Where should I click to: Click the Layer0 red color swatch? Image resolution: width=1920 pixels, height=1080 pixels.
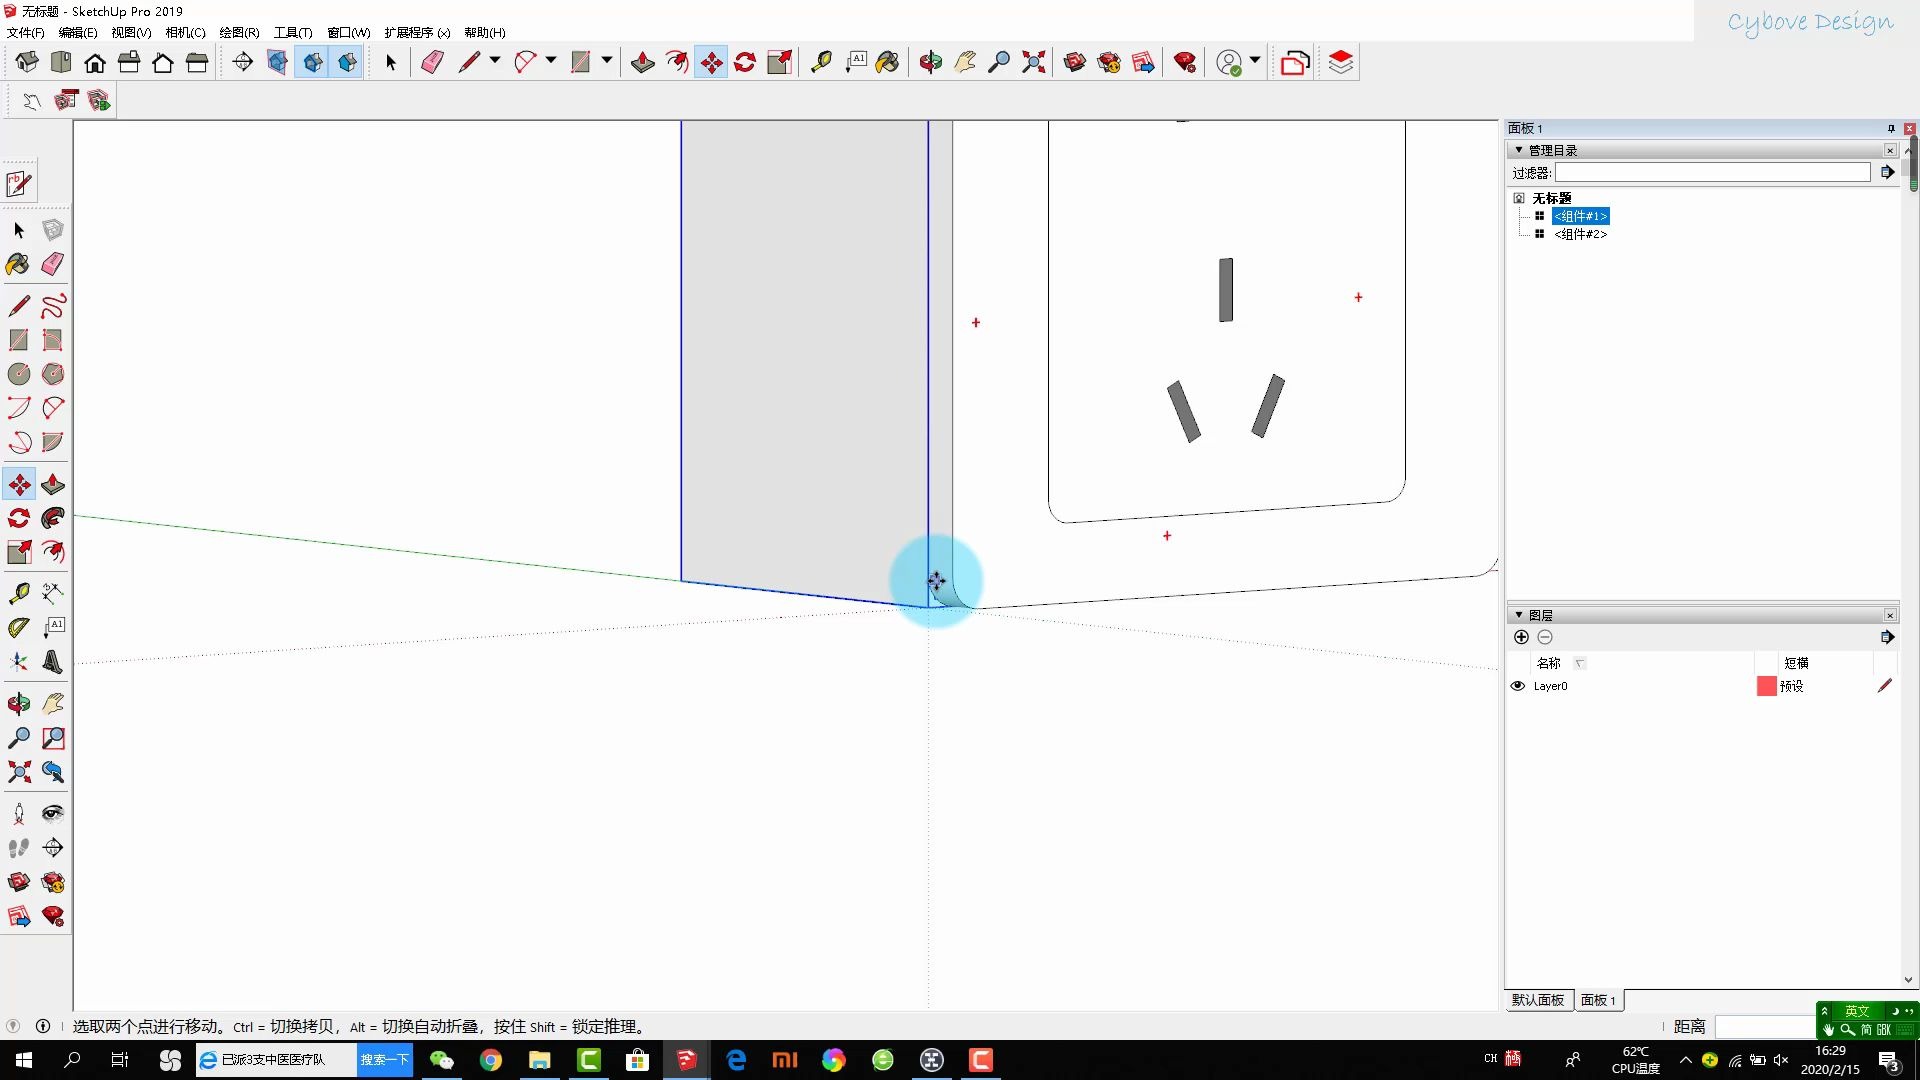pos(1766,686)
